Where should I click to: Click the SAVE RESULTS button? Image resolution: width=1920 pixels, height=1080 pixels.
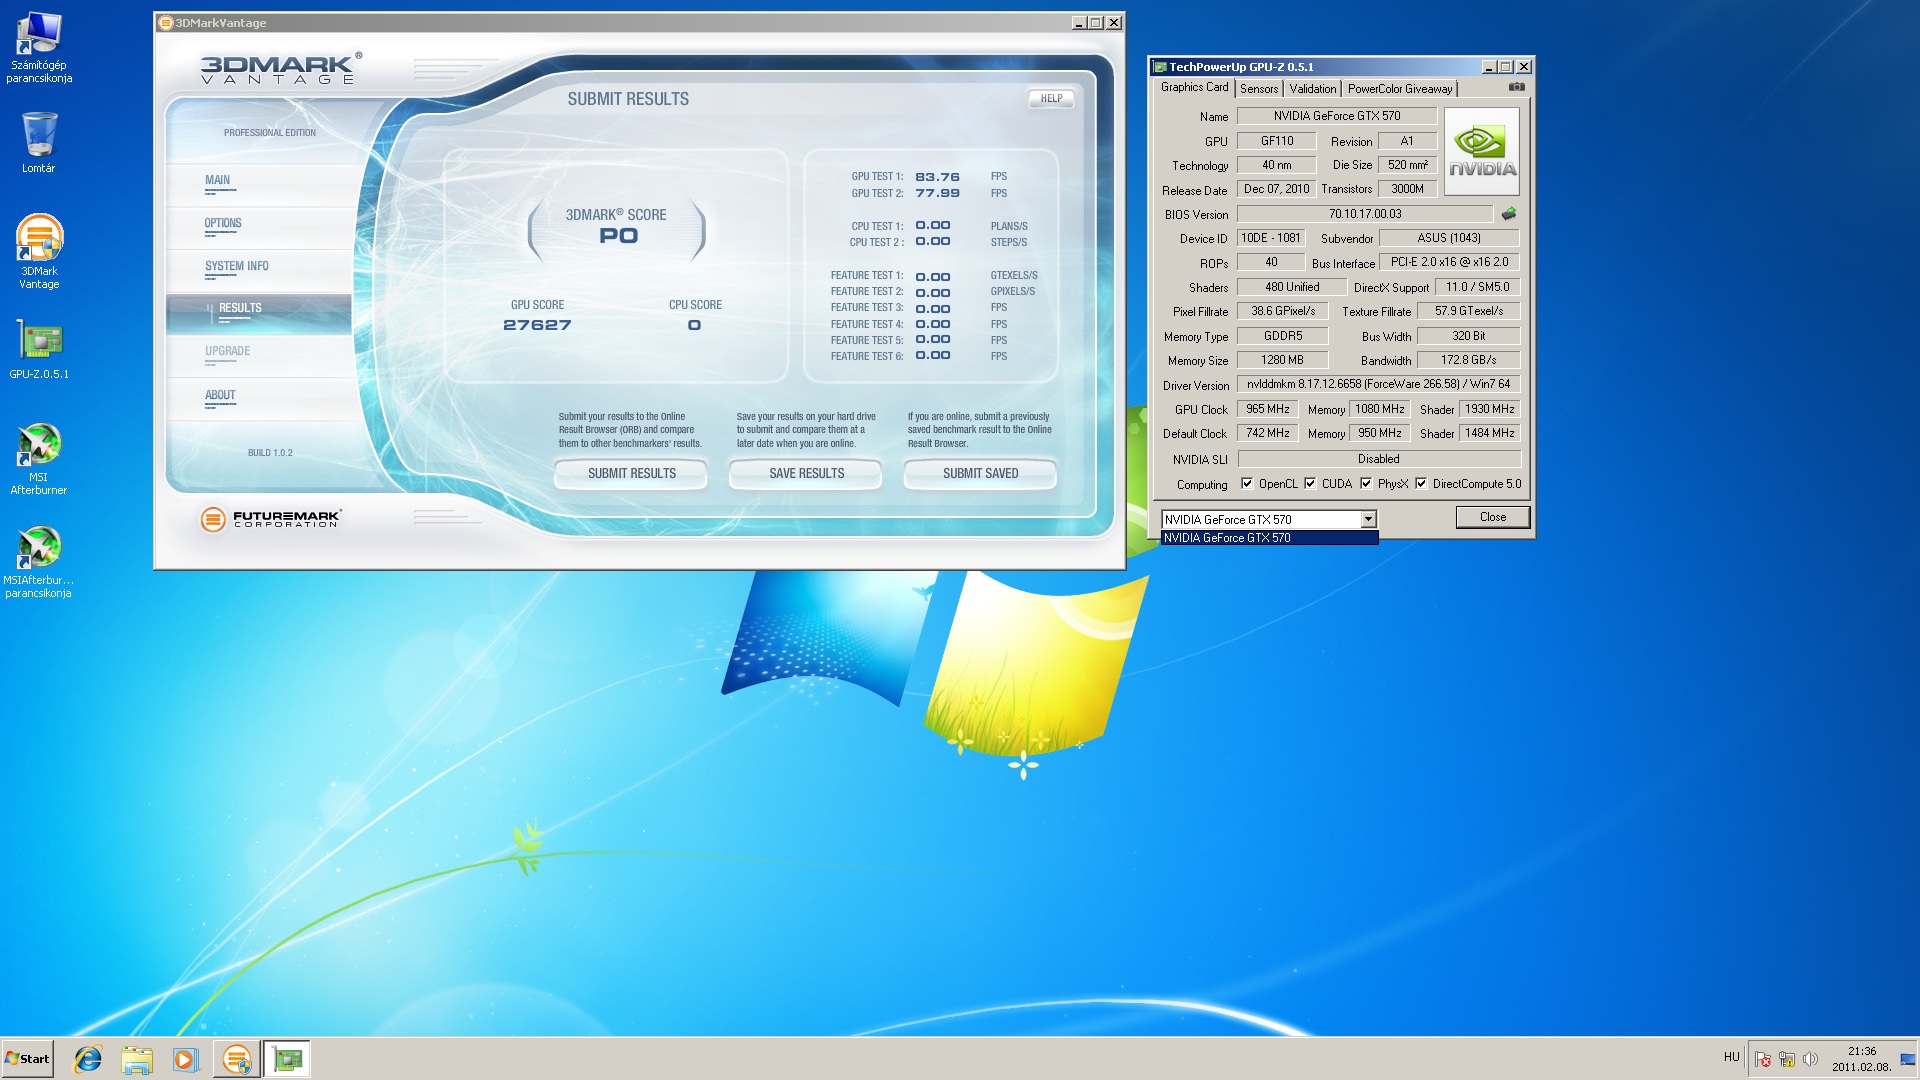[x=806, y=474]
